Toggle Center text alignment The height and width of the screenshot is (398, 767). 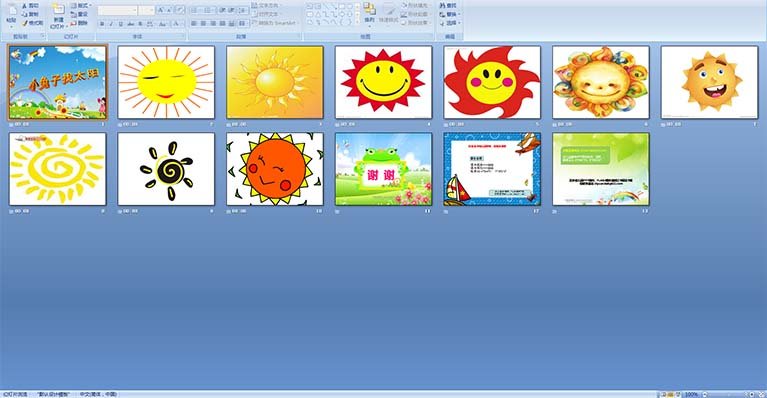(203, 23)
